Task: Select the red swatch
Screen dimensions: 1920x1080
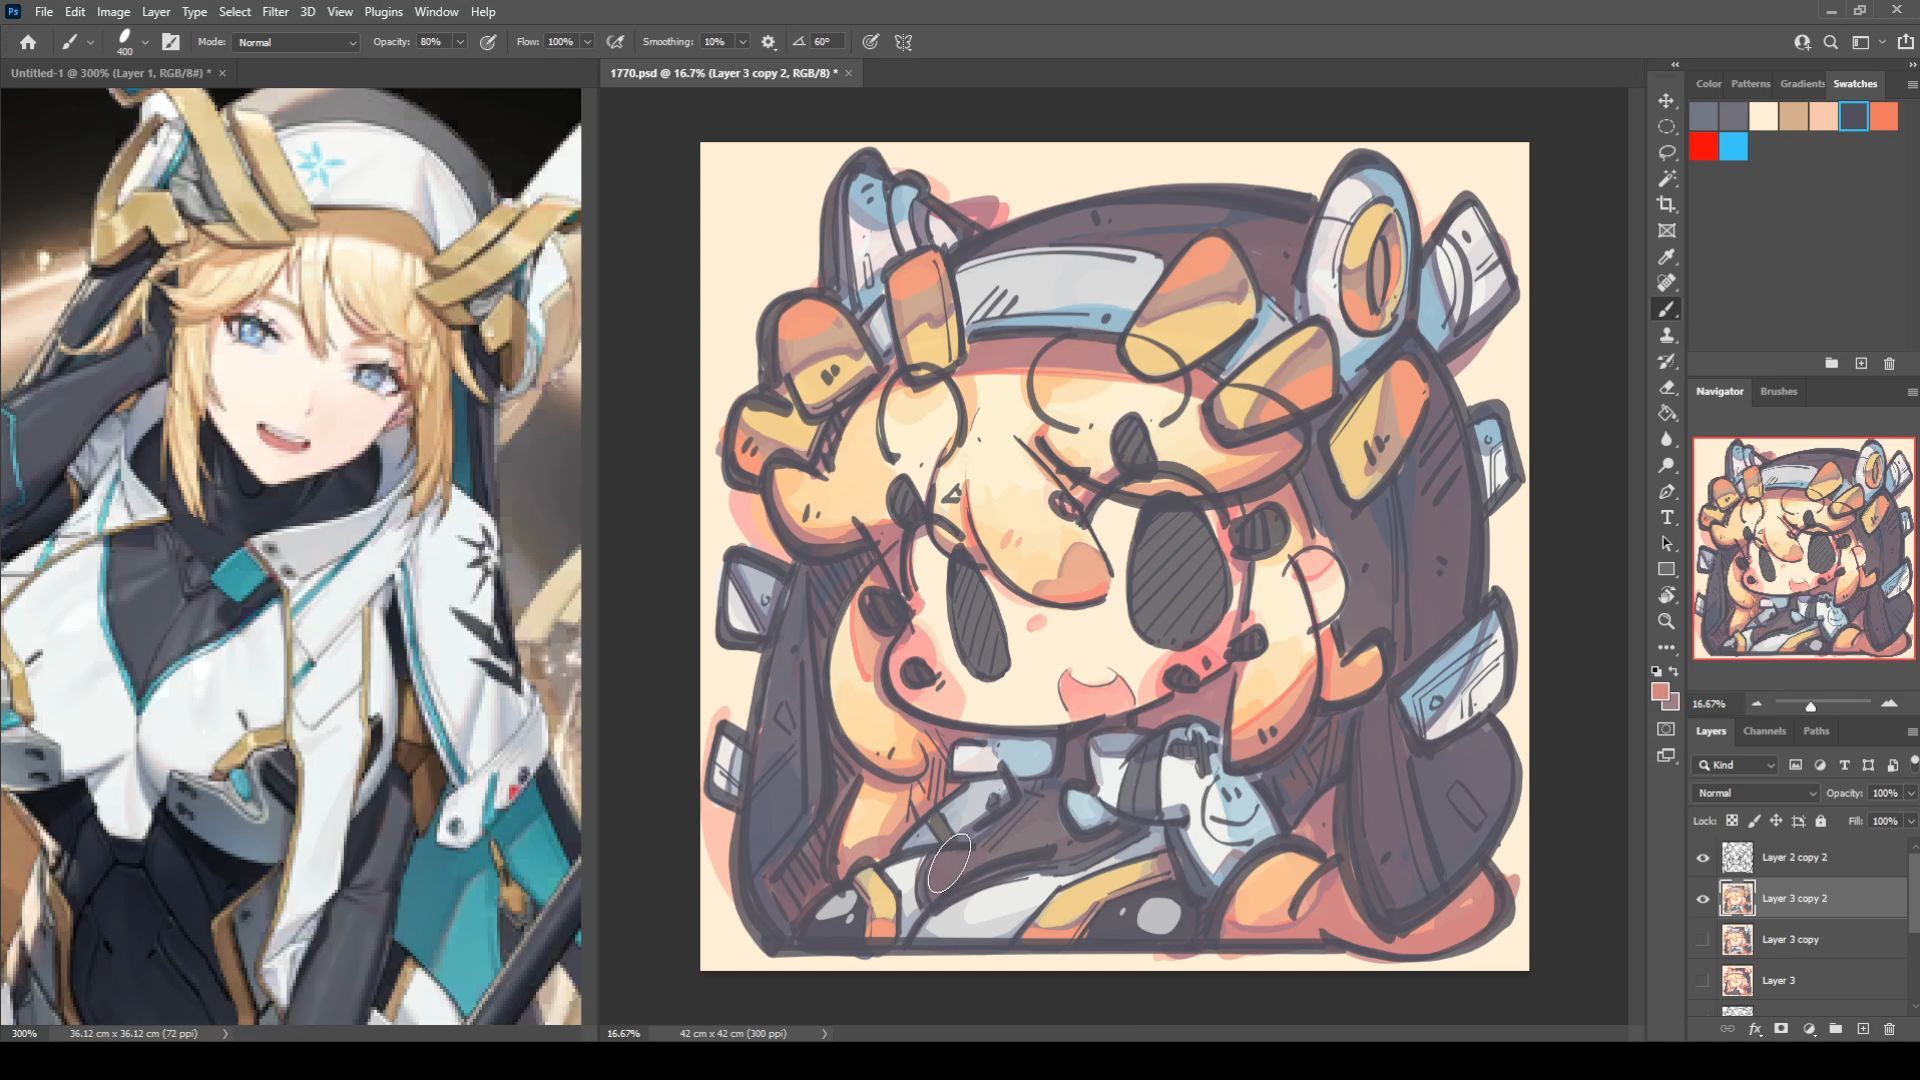Action: tap(1704, 147)
